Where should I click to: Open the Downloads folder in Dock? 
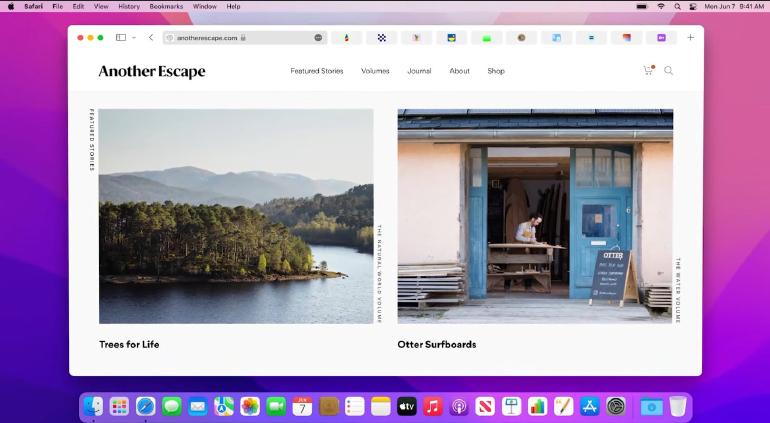point(651,406)
